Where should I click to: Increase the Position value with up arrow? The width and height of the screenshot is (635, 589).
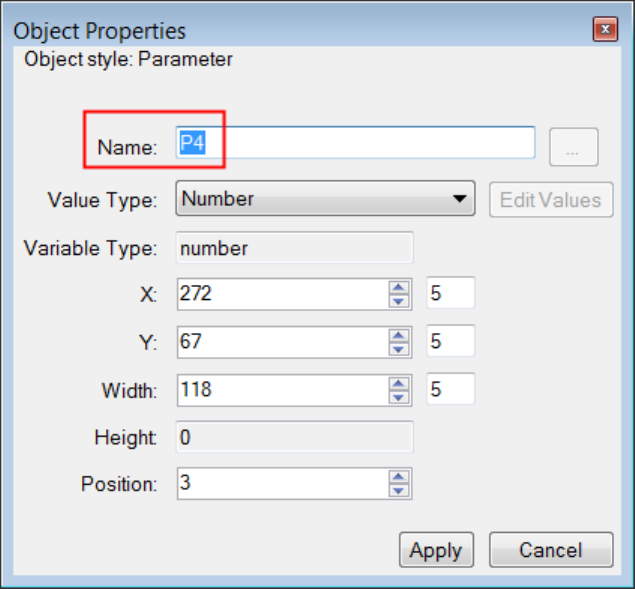click(400, 478)
